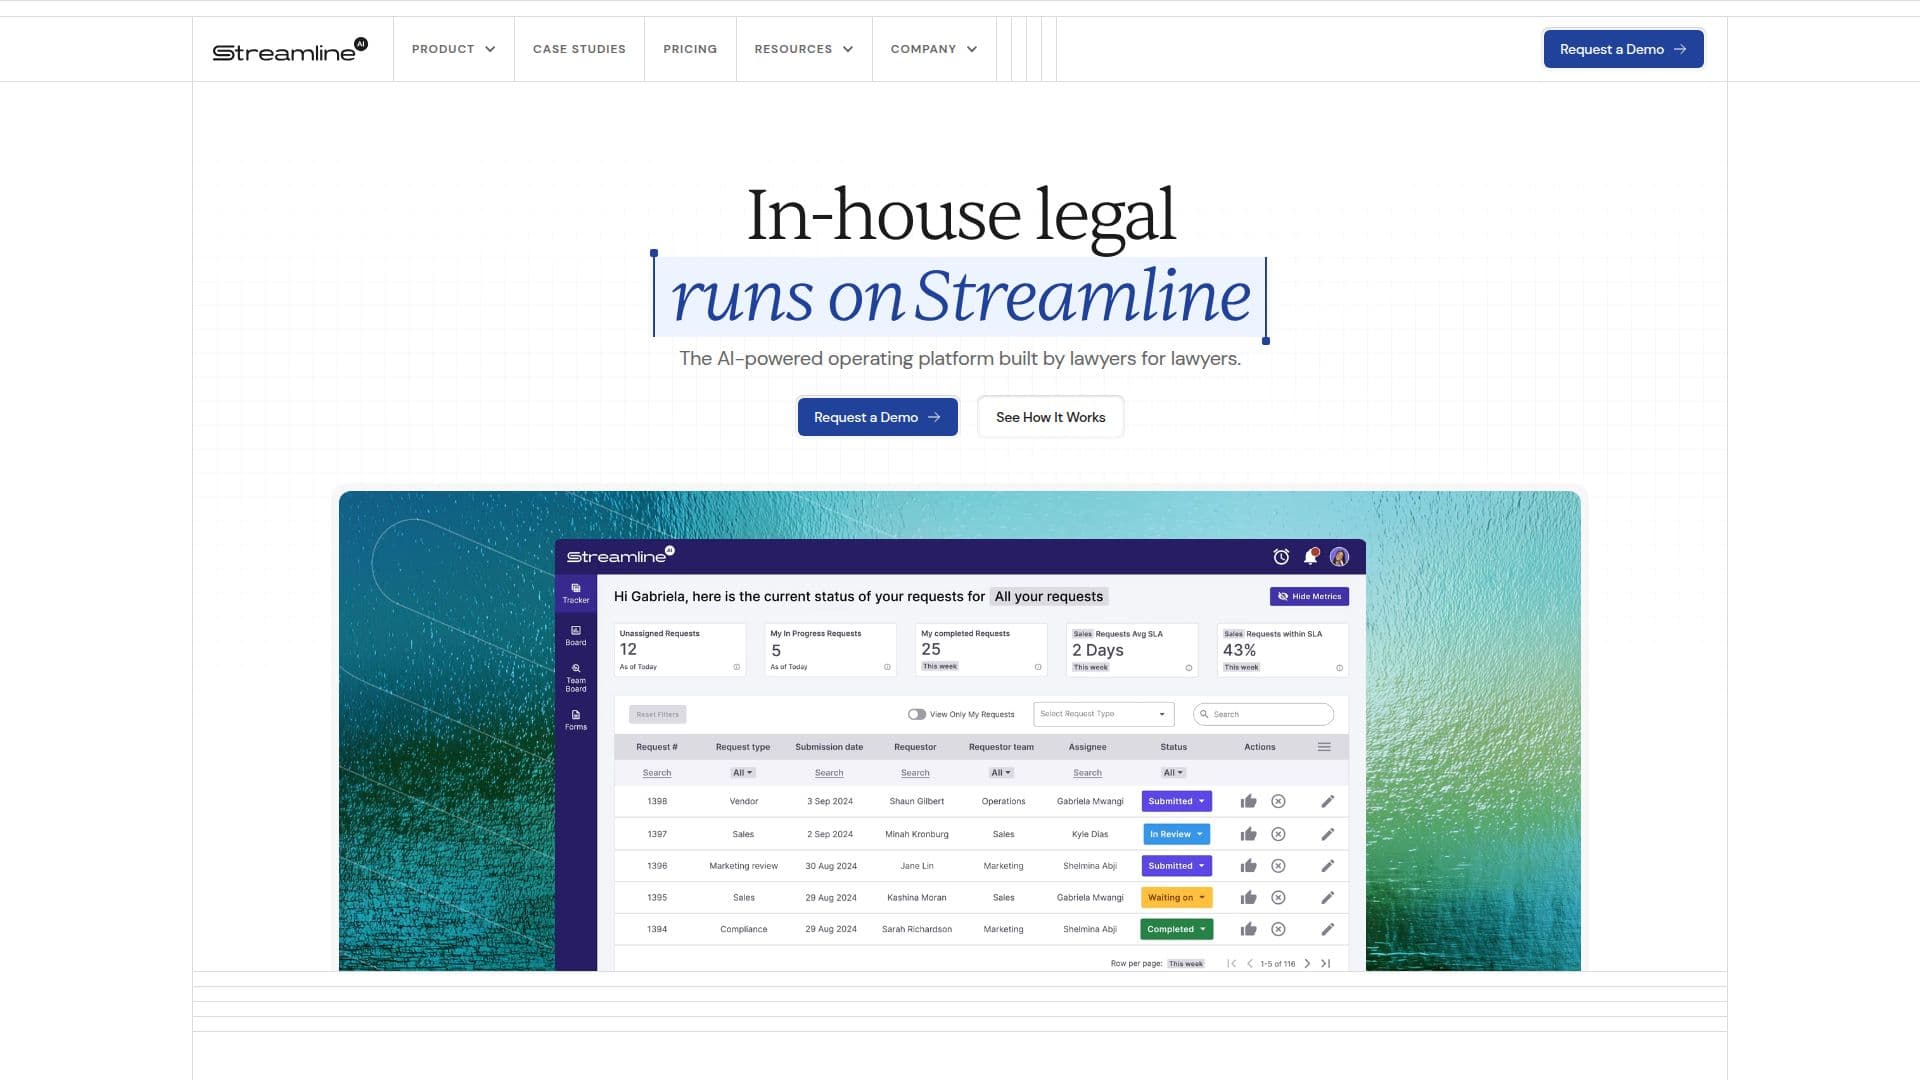Image resolution: width=1920 pixels, height=1080 pixels.
Task: Expand the Resources menu dropdown
Action: pos(803,49)
